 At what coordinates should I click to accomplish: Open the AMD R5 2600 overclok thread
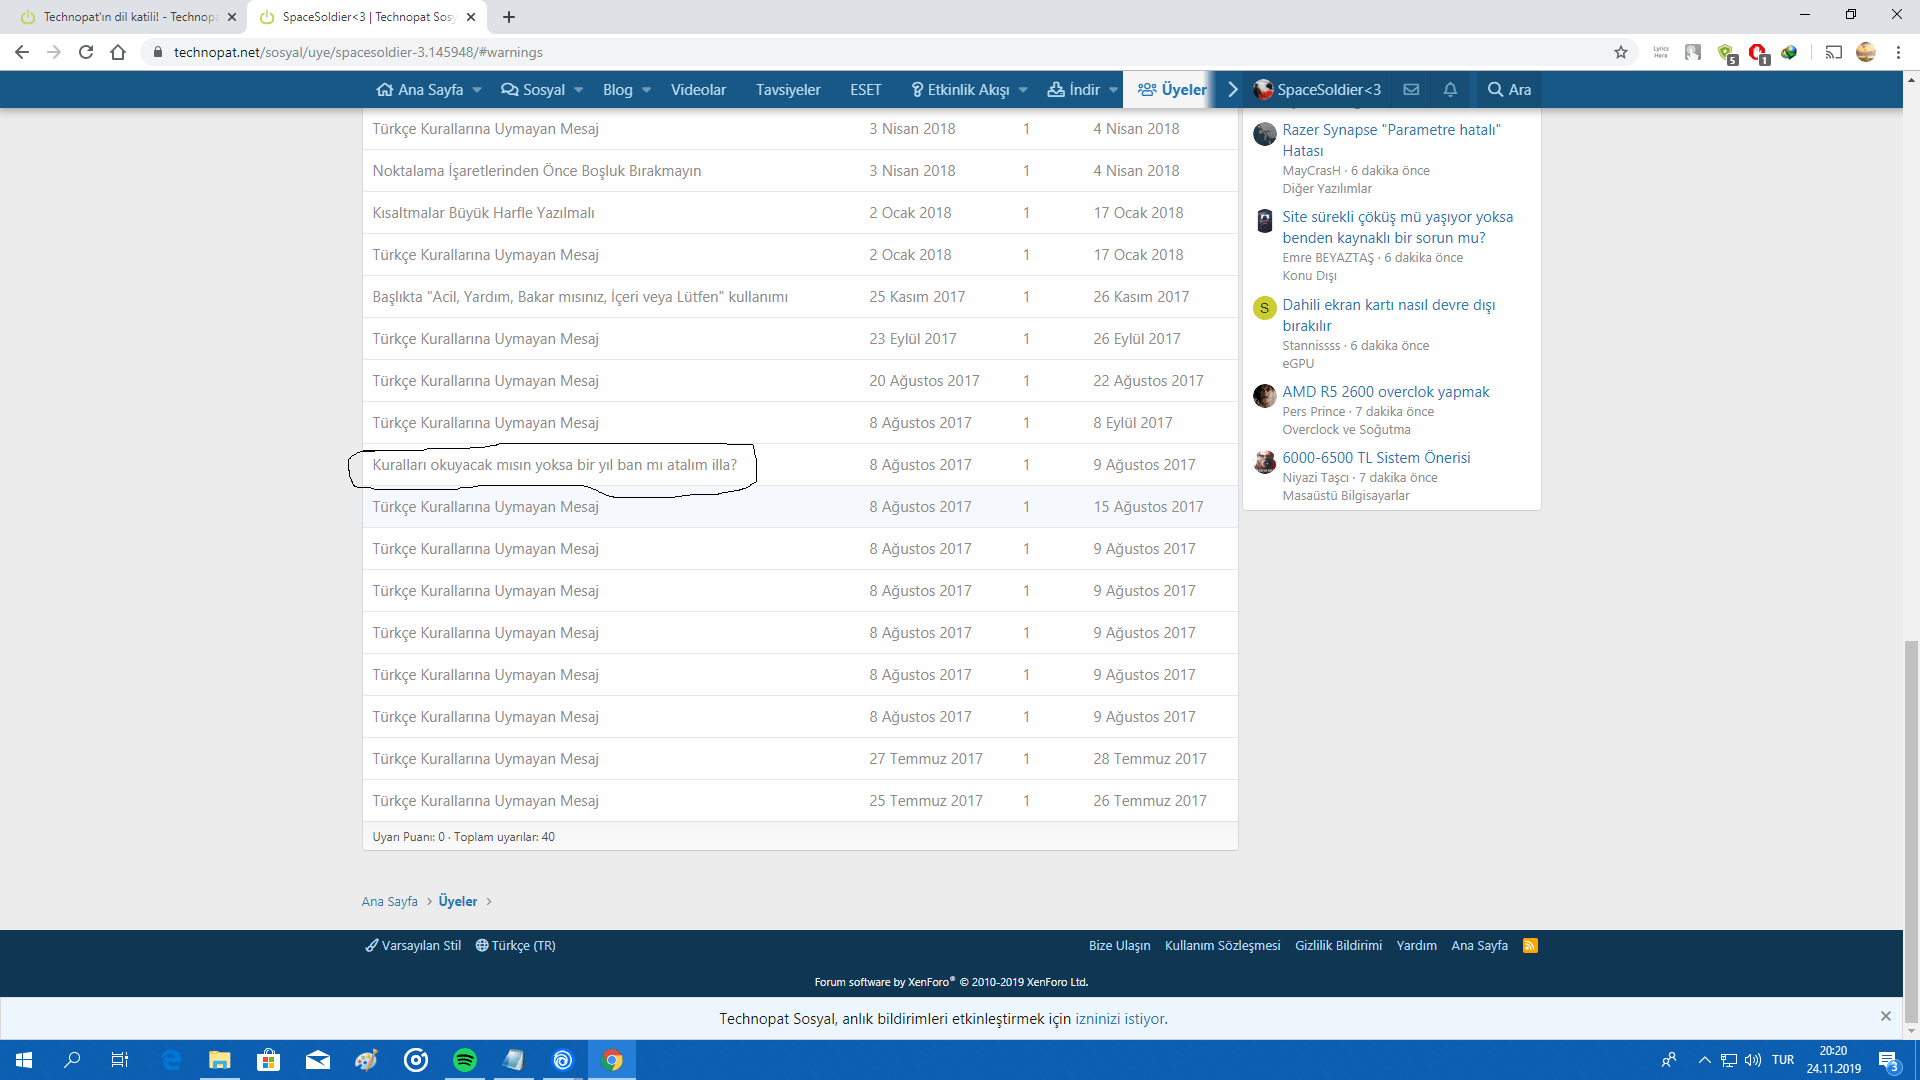[1385, 392]
